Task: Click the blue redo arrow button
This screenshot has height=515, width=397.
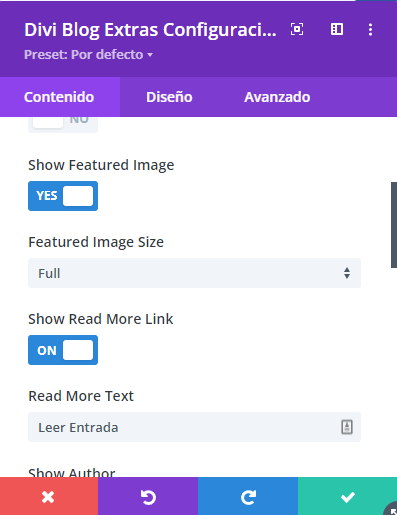Action: pos(248,496)
